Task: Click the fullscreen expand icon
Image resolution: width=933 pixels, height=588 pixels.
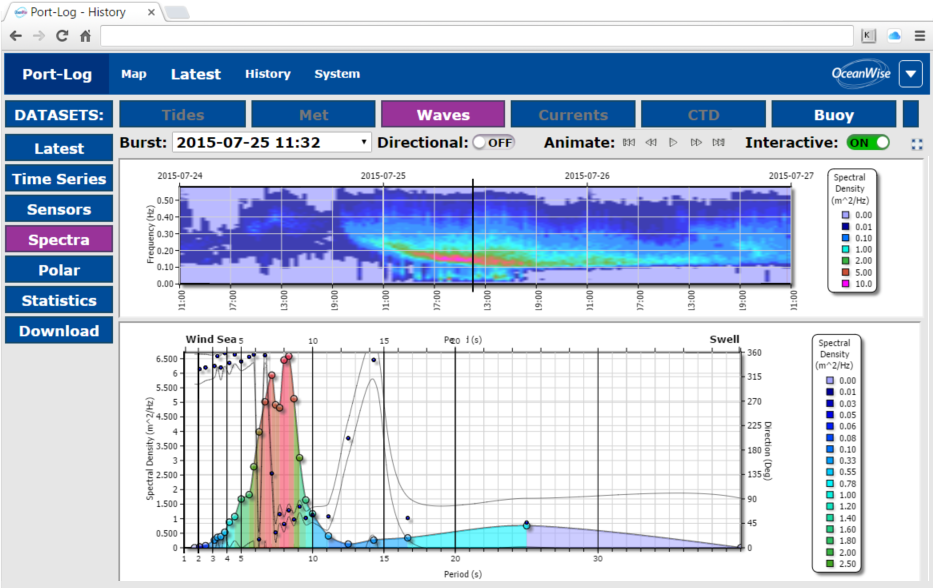Action: coord(917,144)
